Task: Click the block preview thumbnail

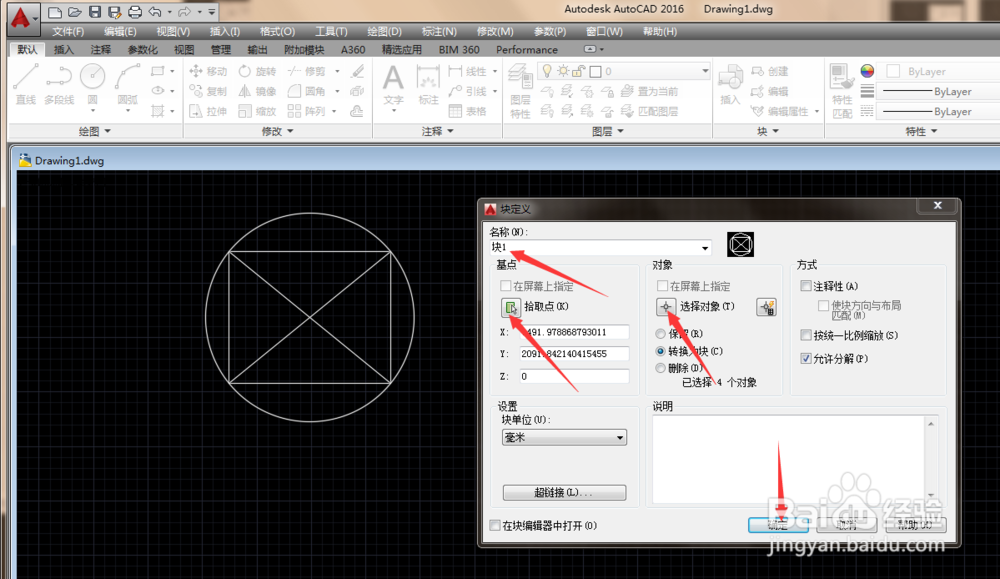Action: 740,244
